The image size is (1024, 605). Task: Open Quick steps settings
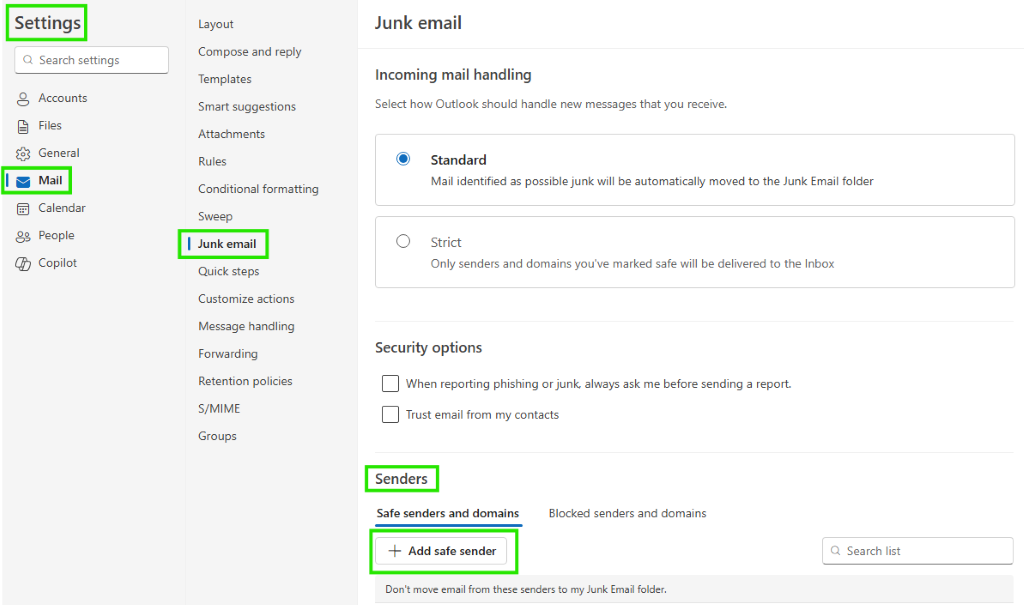click(229, 271)
